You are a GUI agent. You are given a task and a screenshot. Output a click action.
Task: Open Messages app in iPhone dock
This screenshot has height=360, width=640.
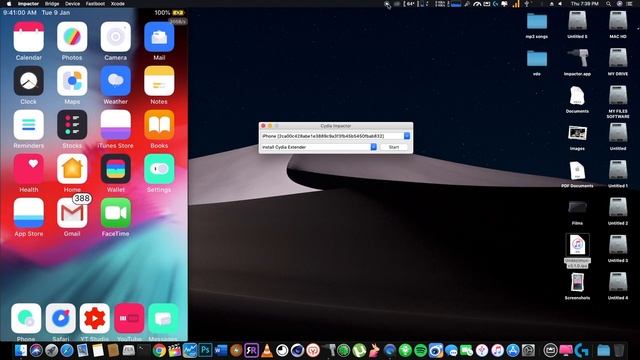[163, 318]
